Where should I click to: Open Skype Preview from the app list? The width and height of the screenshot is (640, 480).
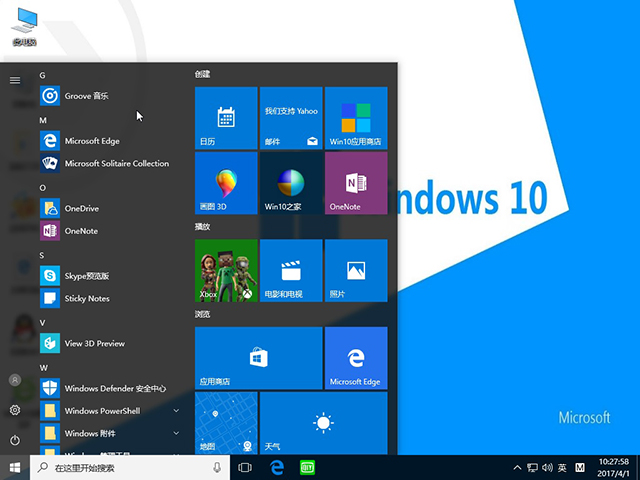click(x=86, y=276)
